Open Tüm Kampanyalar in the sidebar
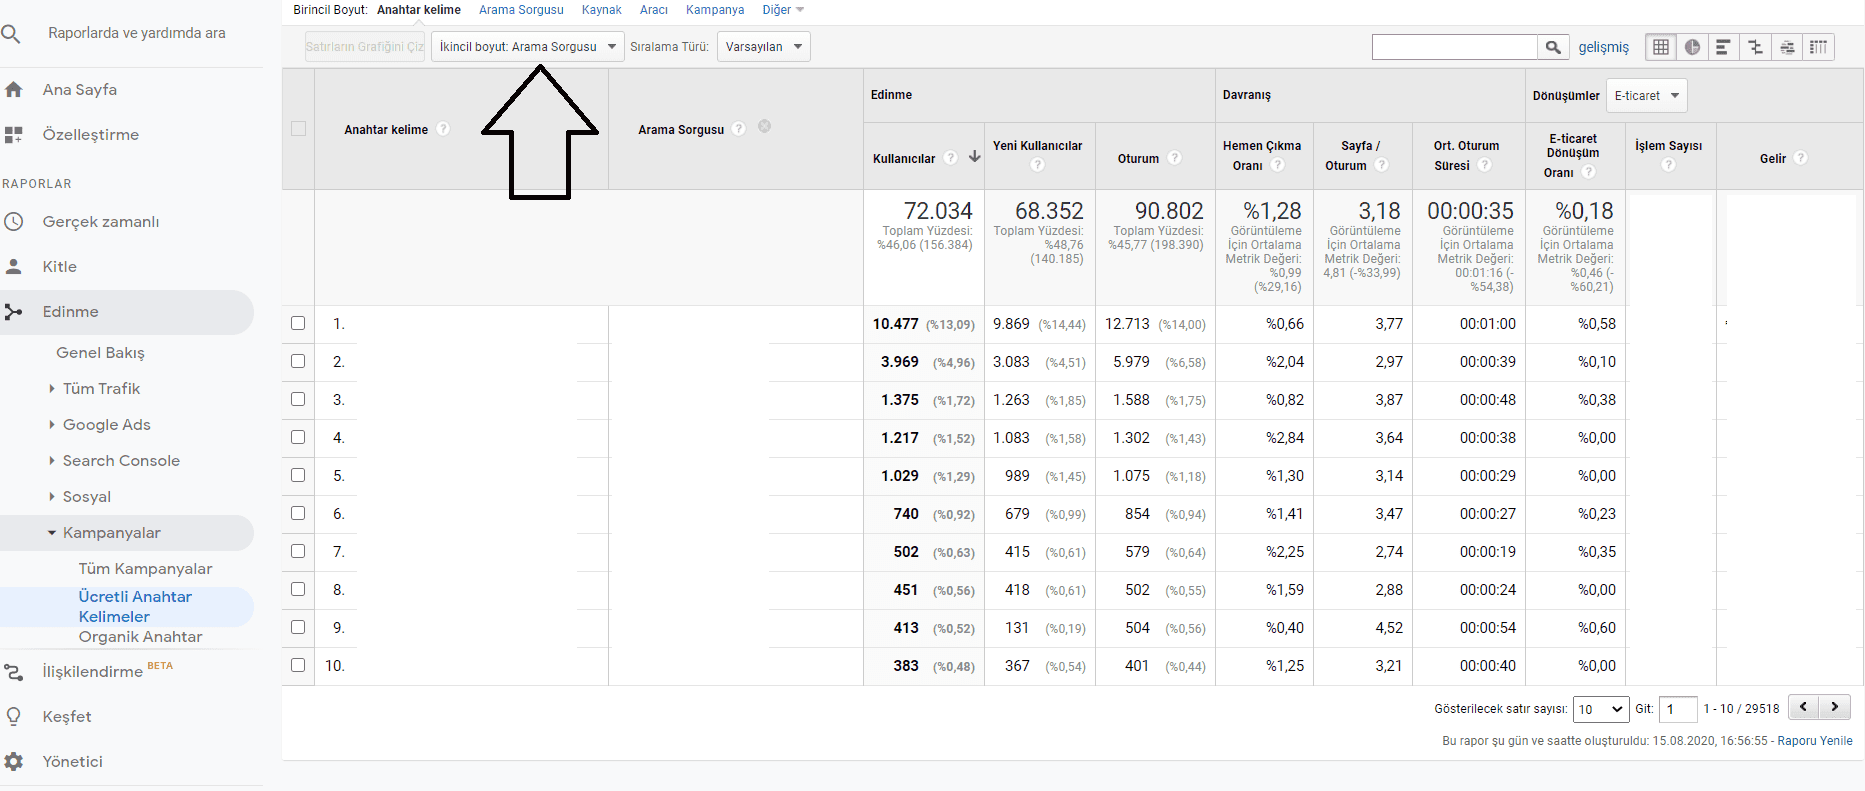Viewport: 1865px width, 791px height. [x=145, y=569]
